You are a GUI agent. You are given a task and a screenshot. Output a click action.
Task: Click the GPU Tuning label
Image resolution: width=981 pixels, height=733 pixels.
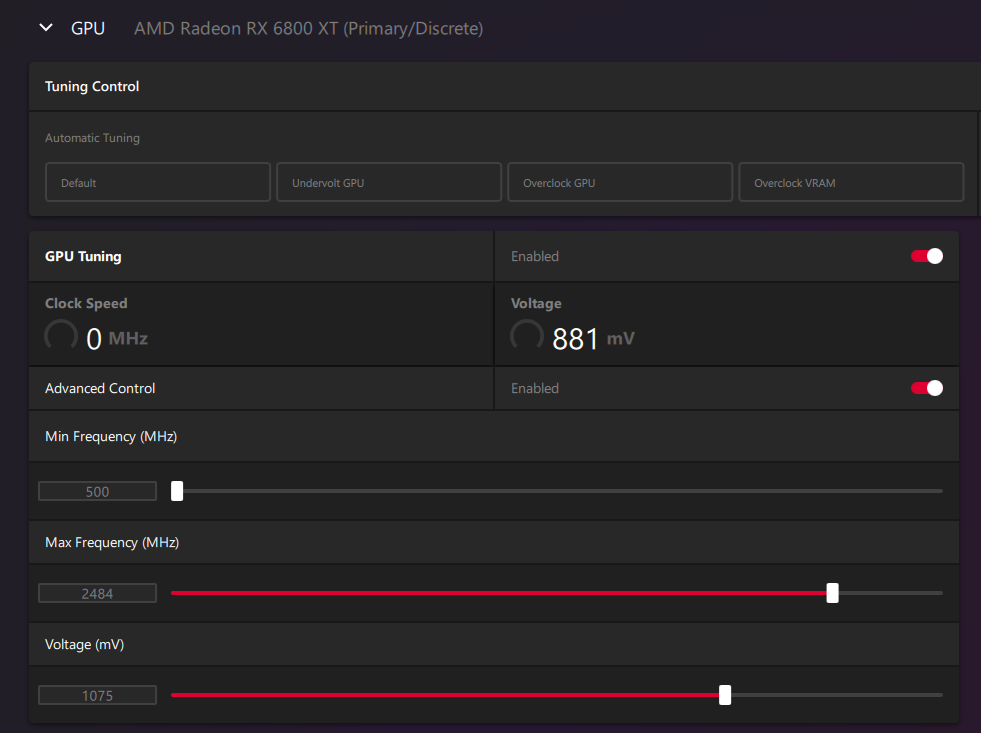(x=83, y=256)
